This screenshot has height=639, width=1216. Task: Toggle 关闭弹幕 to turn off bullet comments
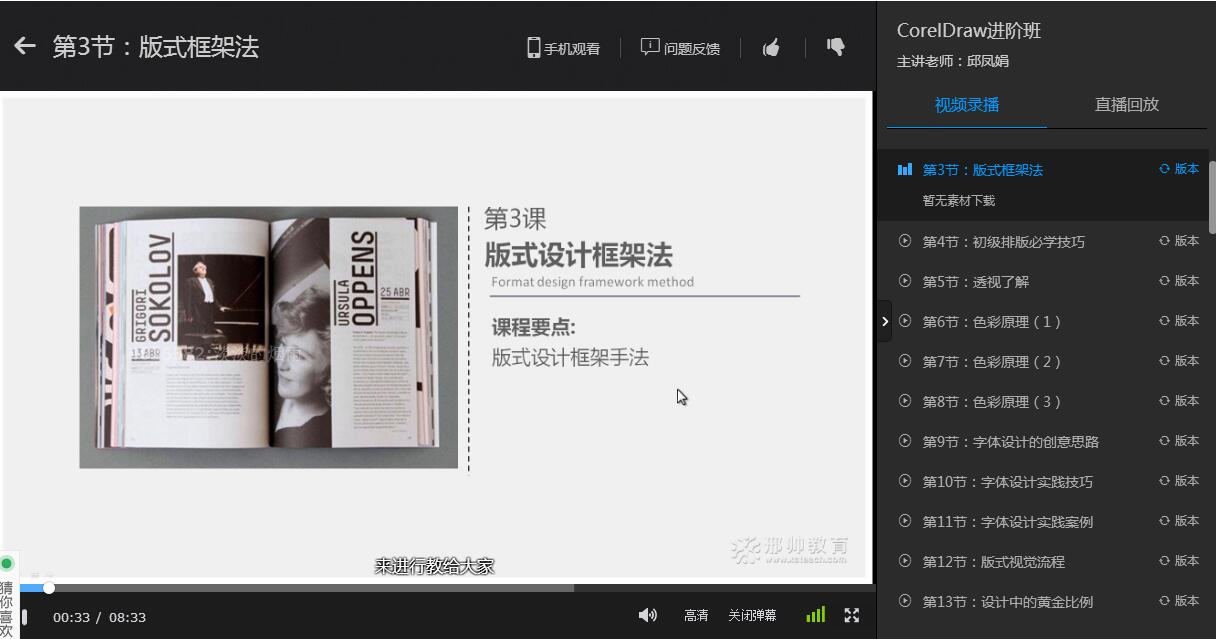coord(752,616)
